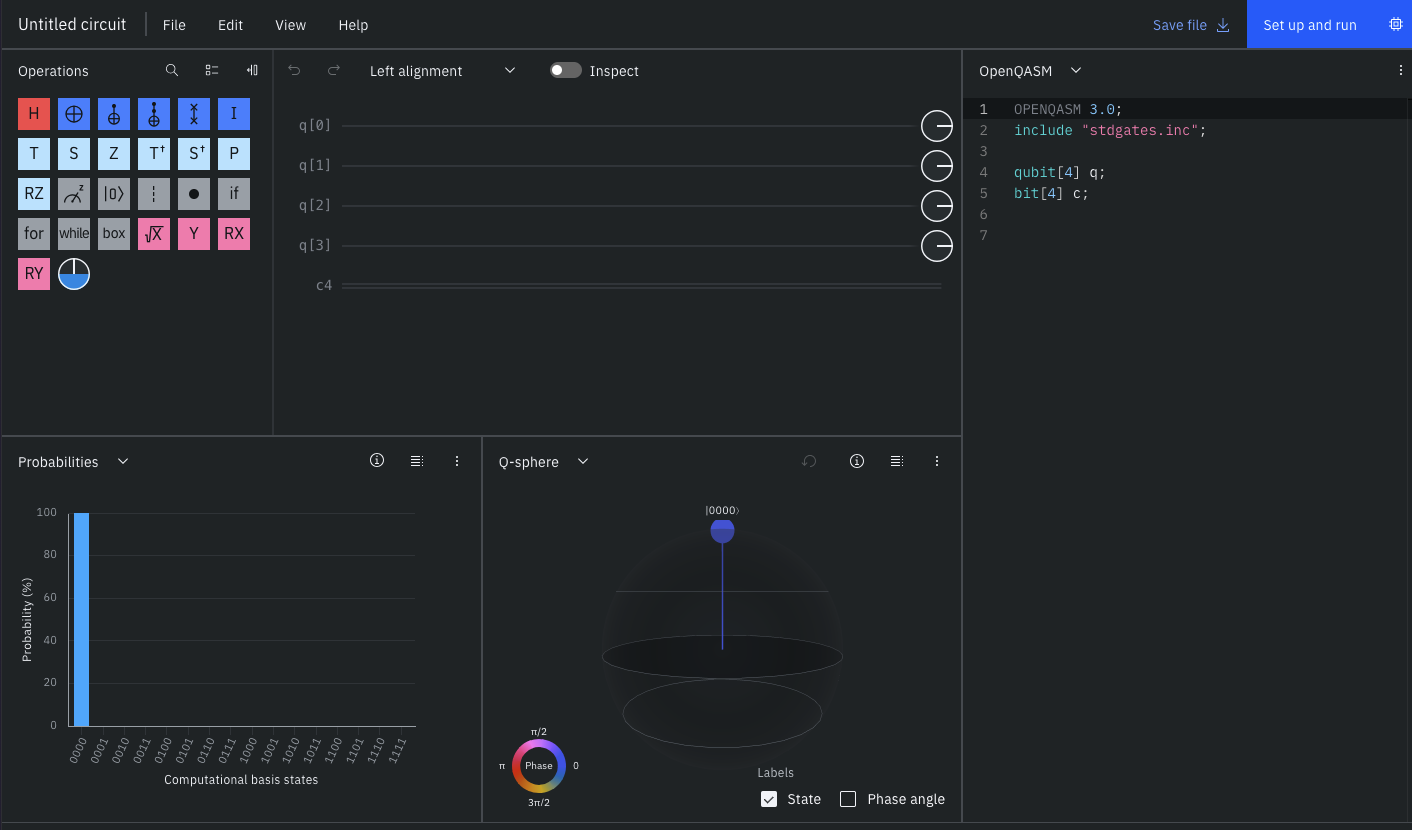Search the Operations list
This screenshot has width=1412, height=830.
click(172, 71)
